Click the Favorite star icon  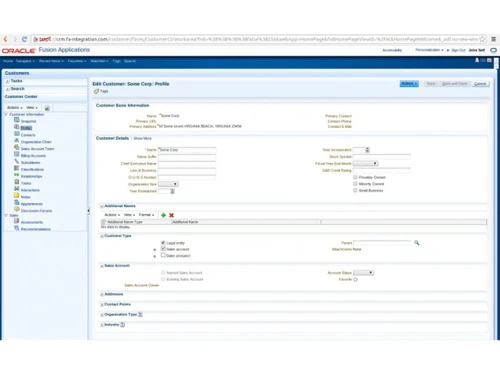[355, 279]
